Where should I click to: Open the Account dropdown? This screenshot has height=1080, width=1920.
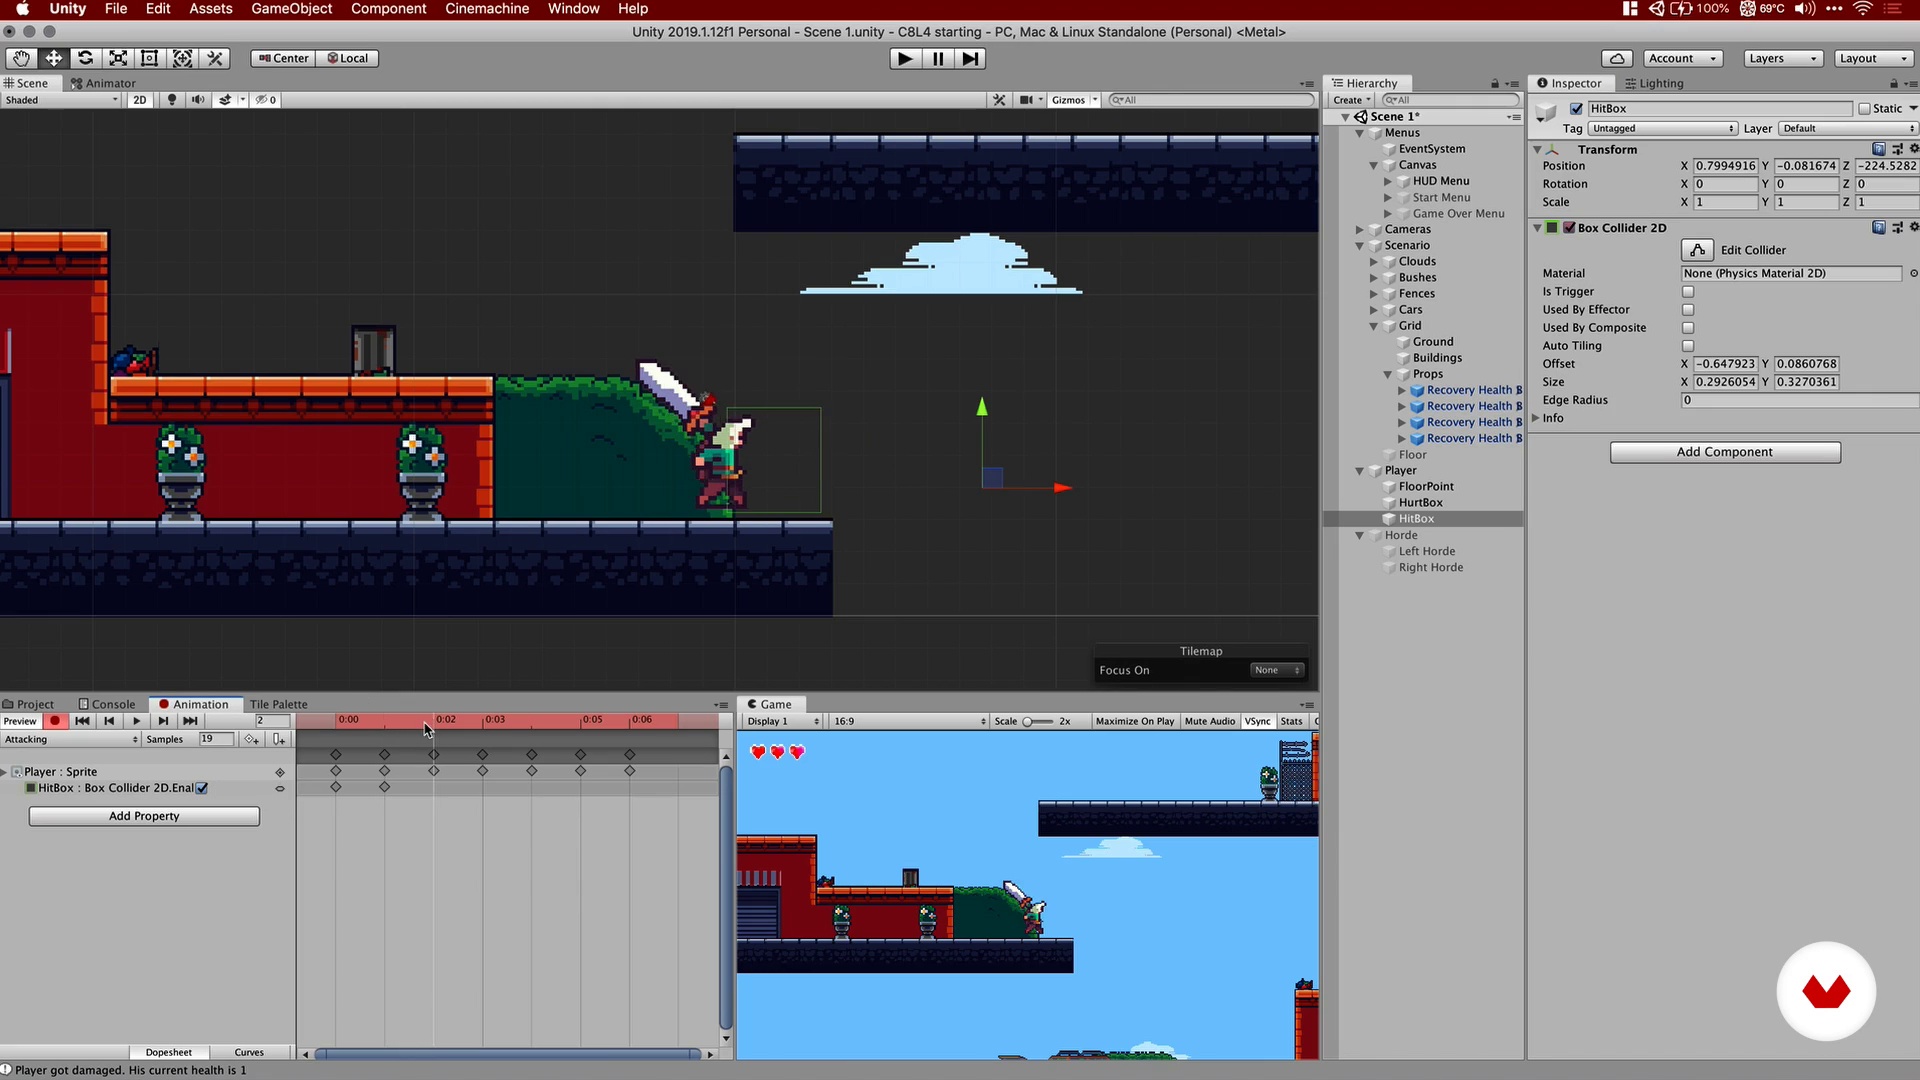coord(1683,58)
